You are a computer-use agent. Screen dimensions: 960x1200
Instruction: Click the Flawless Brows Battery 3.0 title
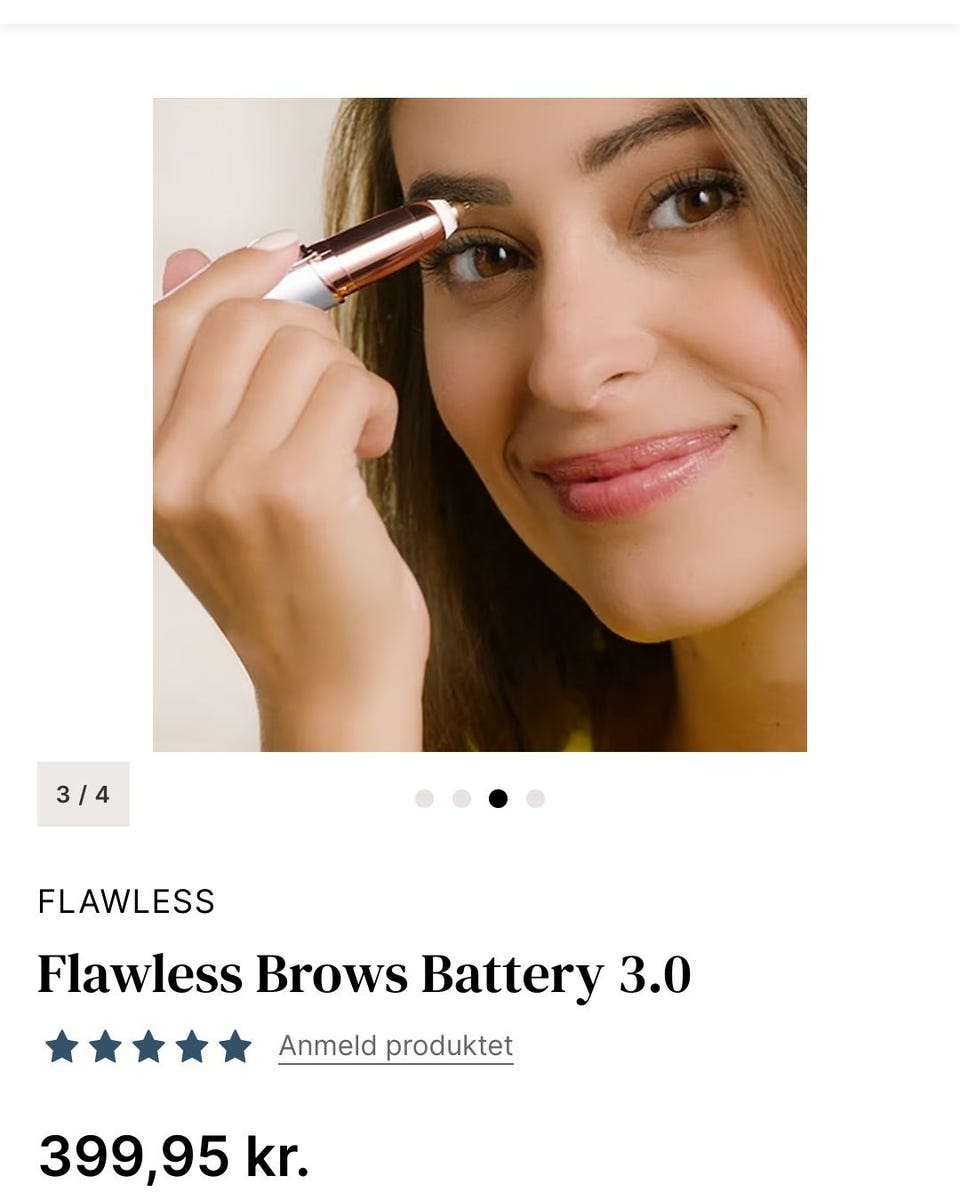[364, 976]
